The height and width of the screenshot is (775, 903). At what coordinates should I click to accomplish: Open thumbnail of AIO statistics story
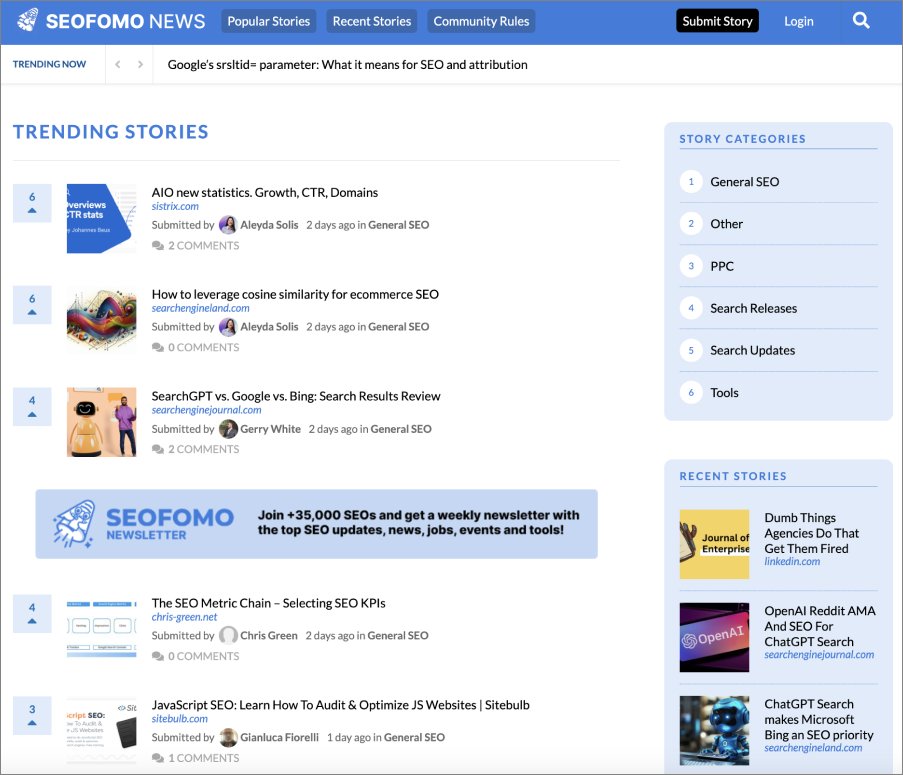101,219
